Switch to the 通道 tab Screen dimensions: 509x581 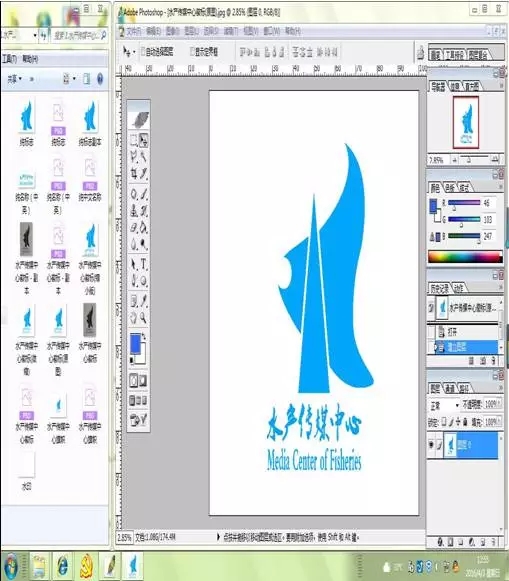449,388
